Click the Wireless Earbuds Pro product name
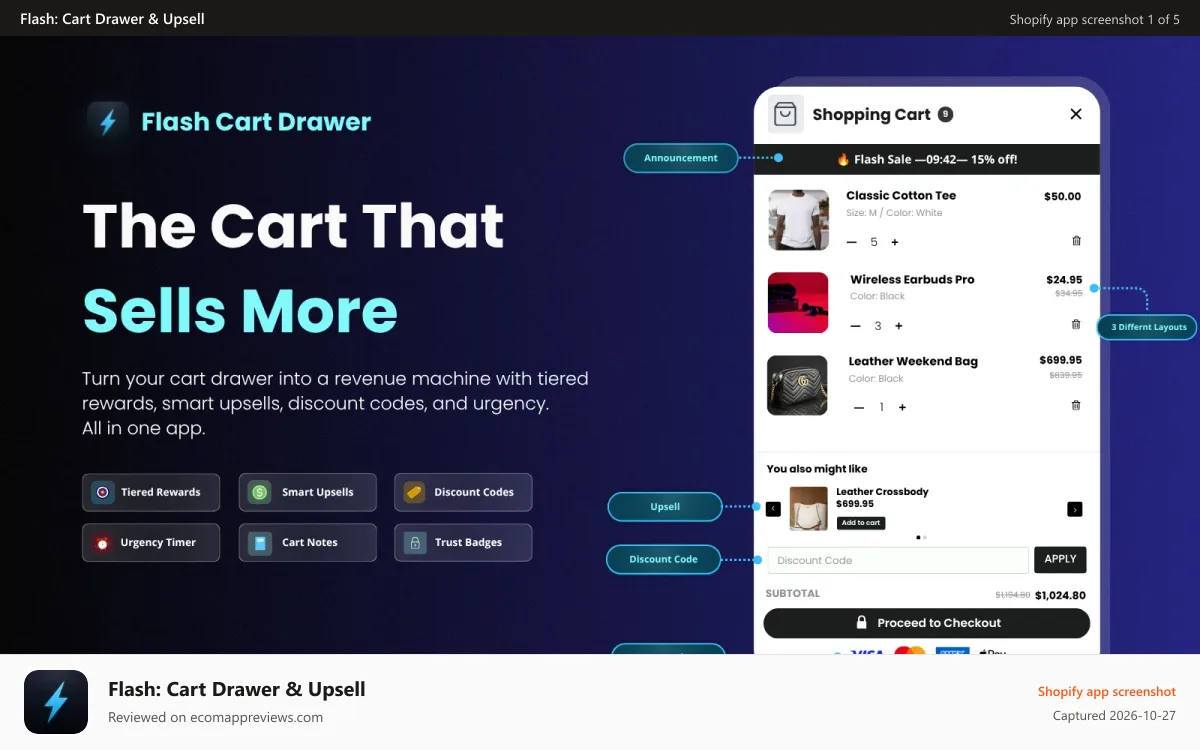 click(912, 280)
